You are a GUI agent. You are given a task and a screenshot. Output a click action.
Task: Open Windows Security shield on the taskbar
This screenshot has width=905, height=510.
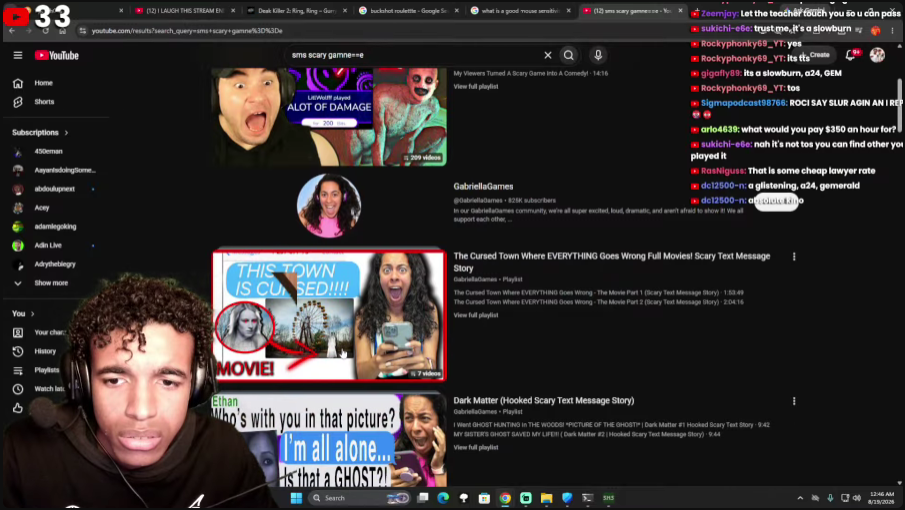pos(567,498)
